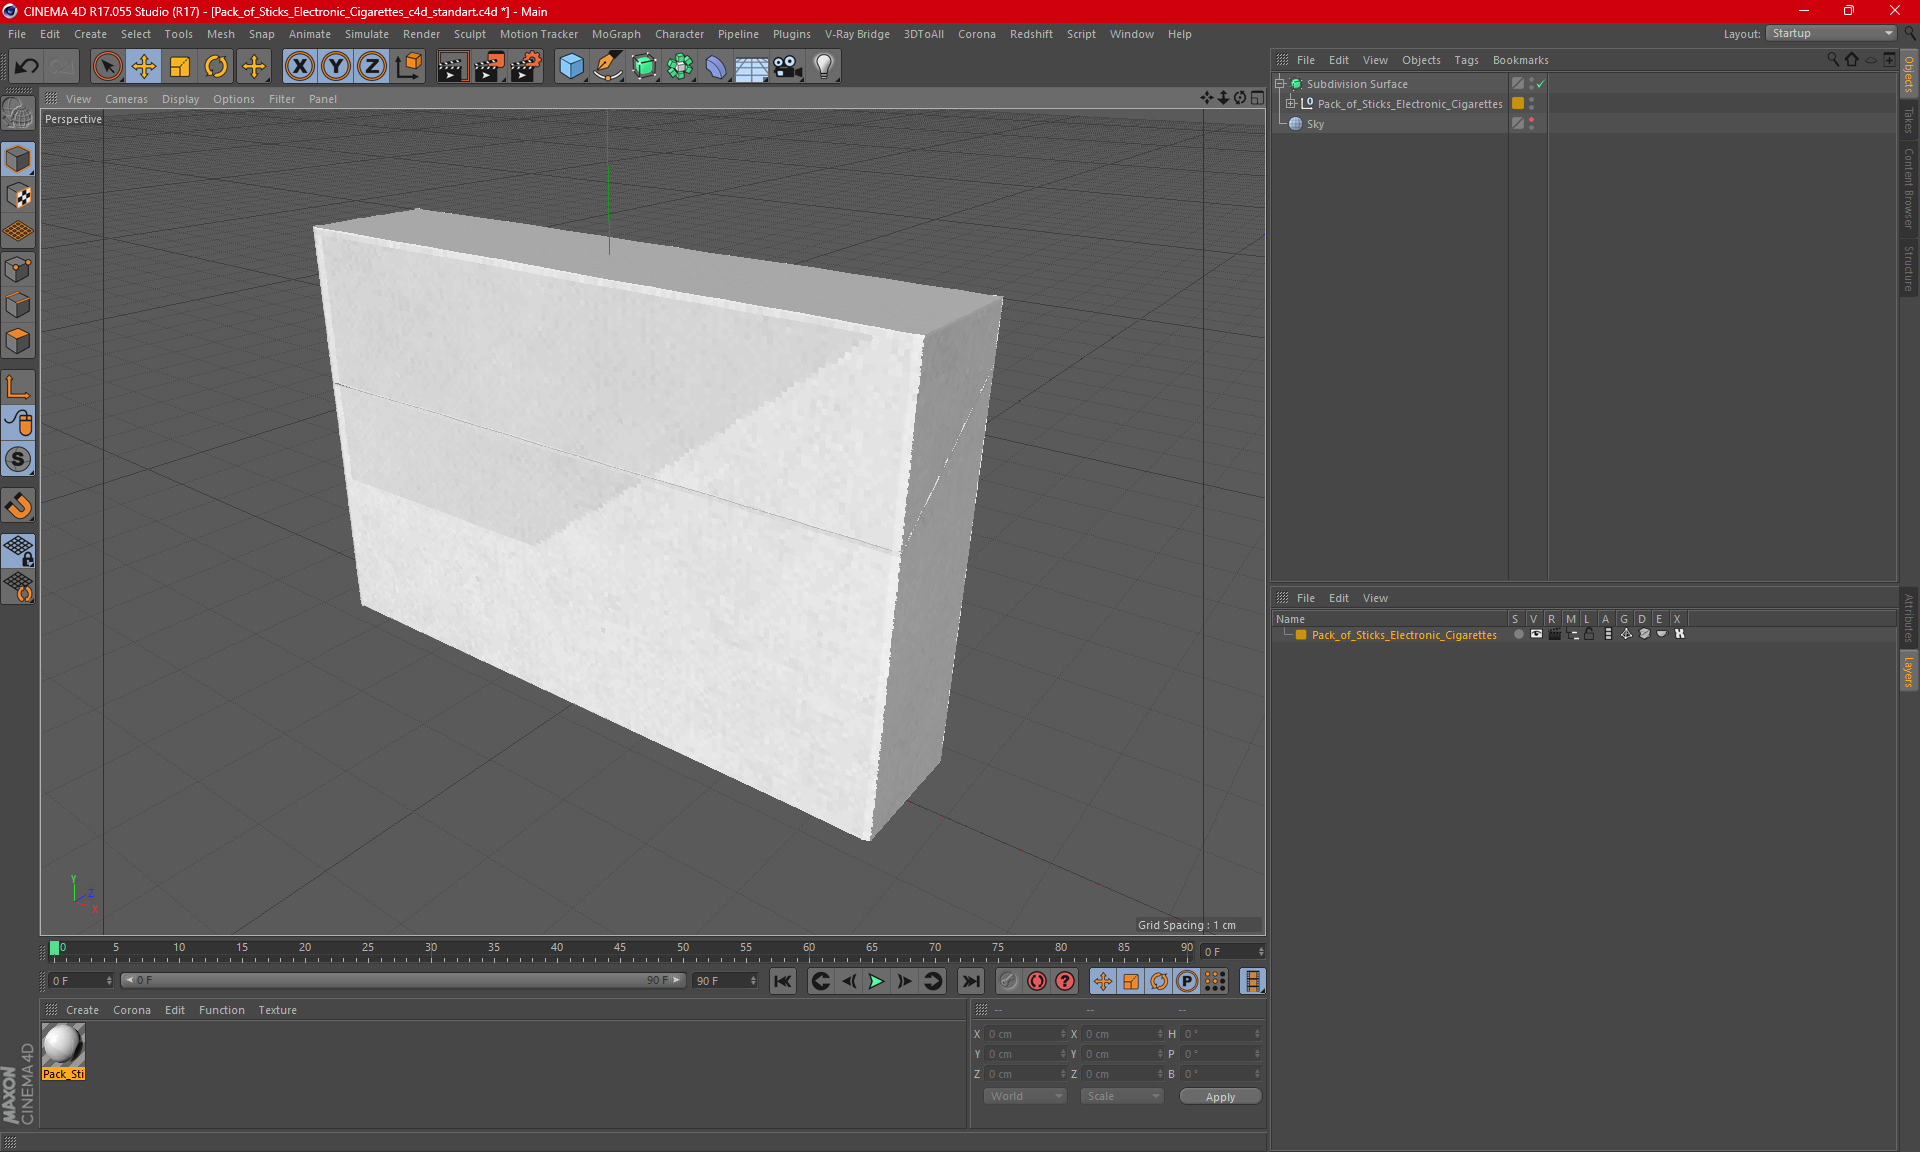Open the Layout Startup dropdown
Screen dimensions: 1920x1152
[x=1831, y=33]
